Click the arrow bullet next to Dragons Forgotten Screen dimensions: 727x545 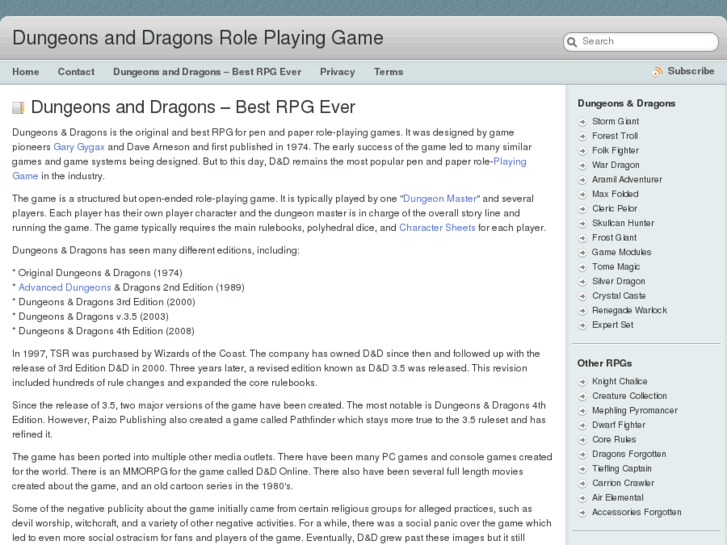click(582, 455)
